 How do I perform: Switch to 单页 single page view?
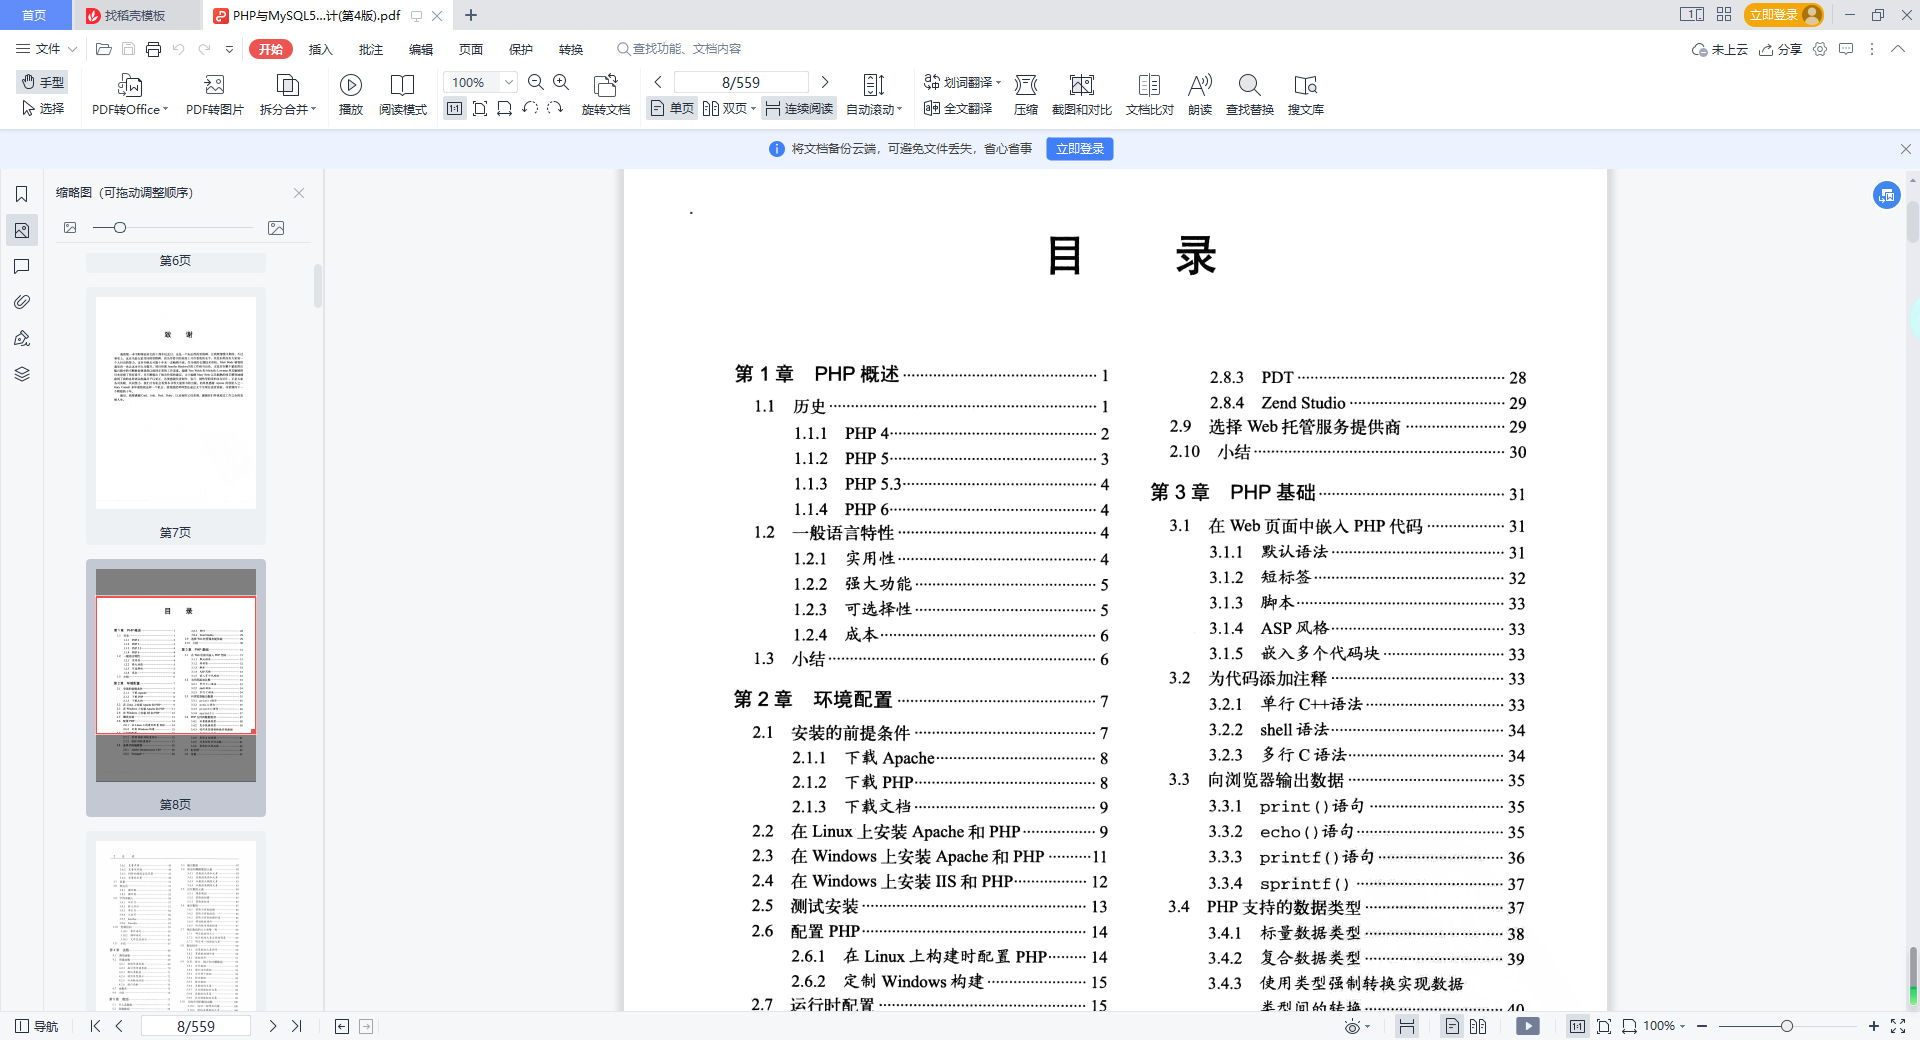click(672, 109)
